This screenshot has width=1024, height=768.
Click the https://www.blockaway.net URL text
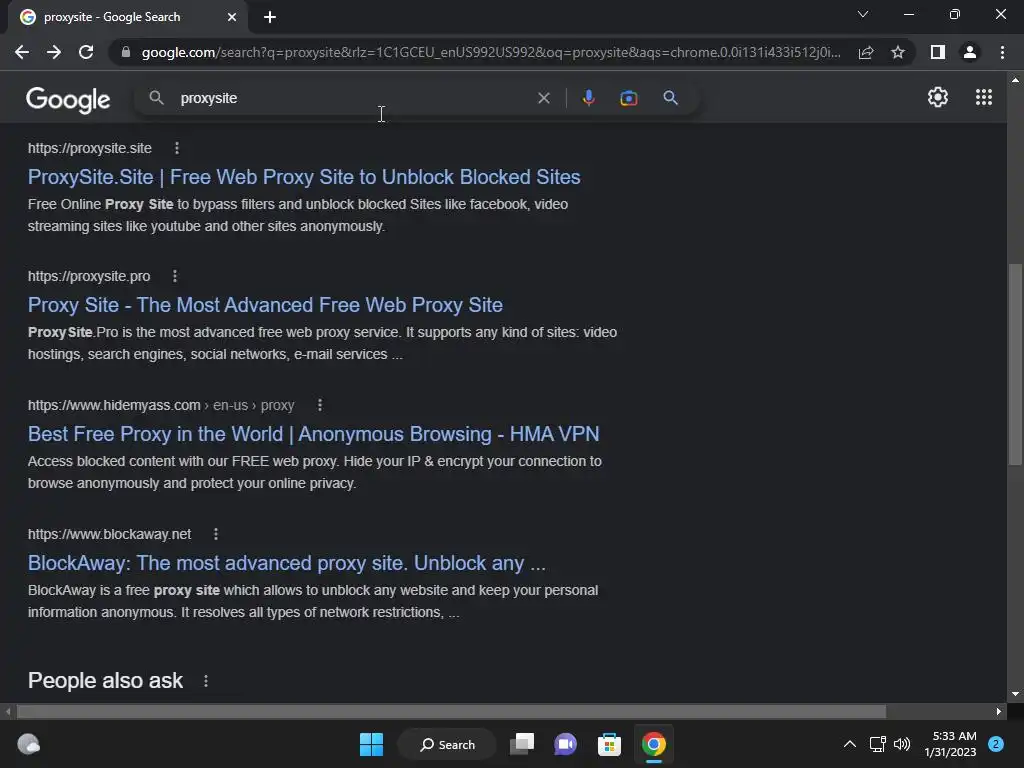pos(109,534)
